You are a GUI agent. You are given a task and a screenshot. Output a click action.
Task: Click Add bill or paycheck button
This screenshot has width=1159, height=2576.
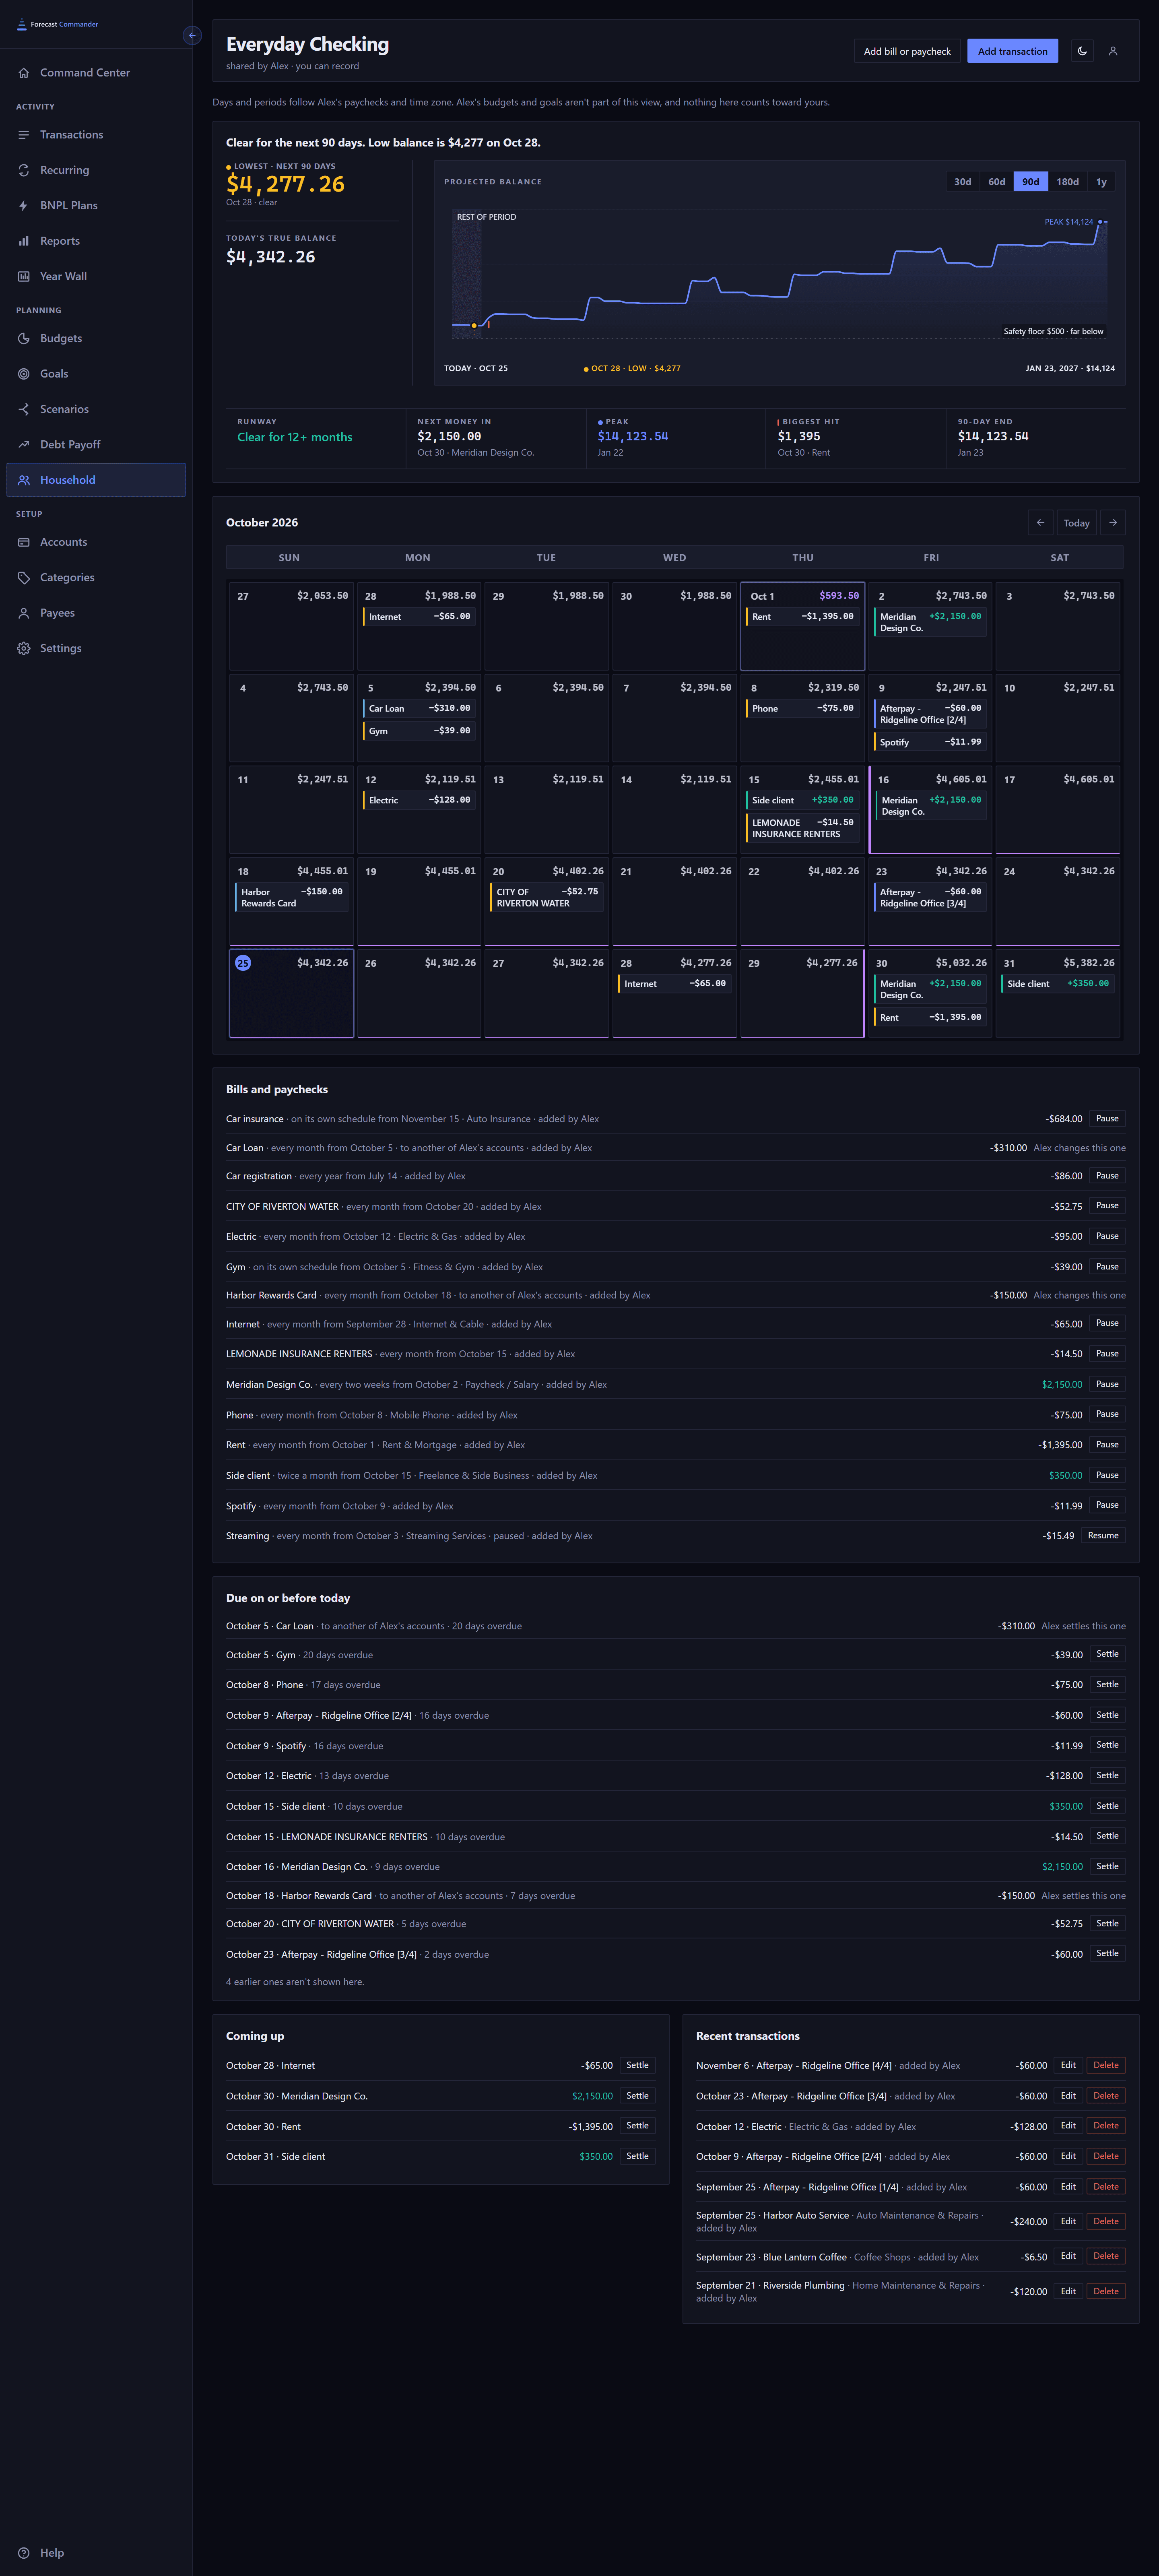[x=907, y=51]
